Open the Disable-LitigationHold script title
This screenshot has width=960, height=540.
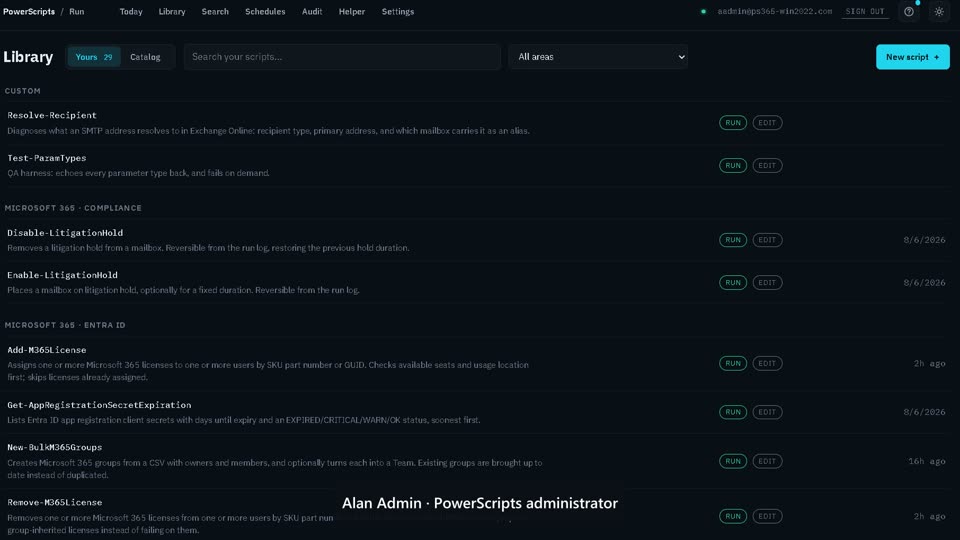(65, 233)
